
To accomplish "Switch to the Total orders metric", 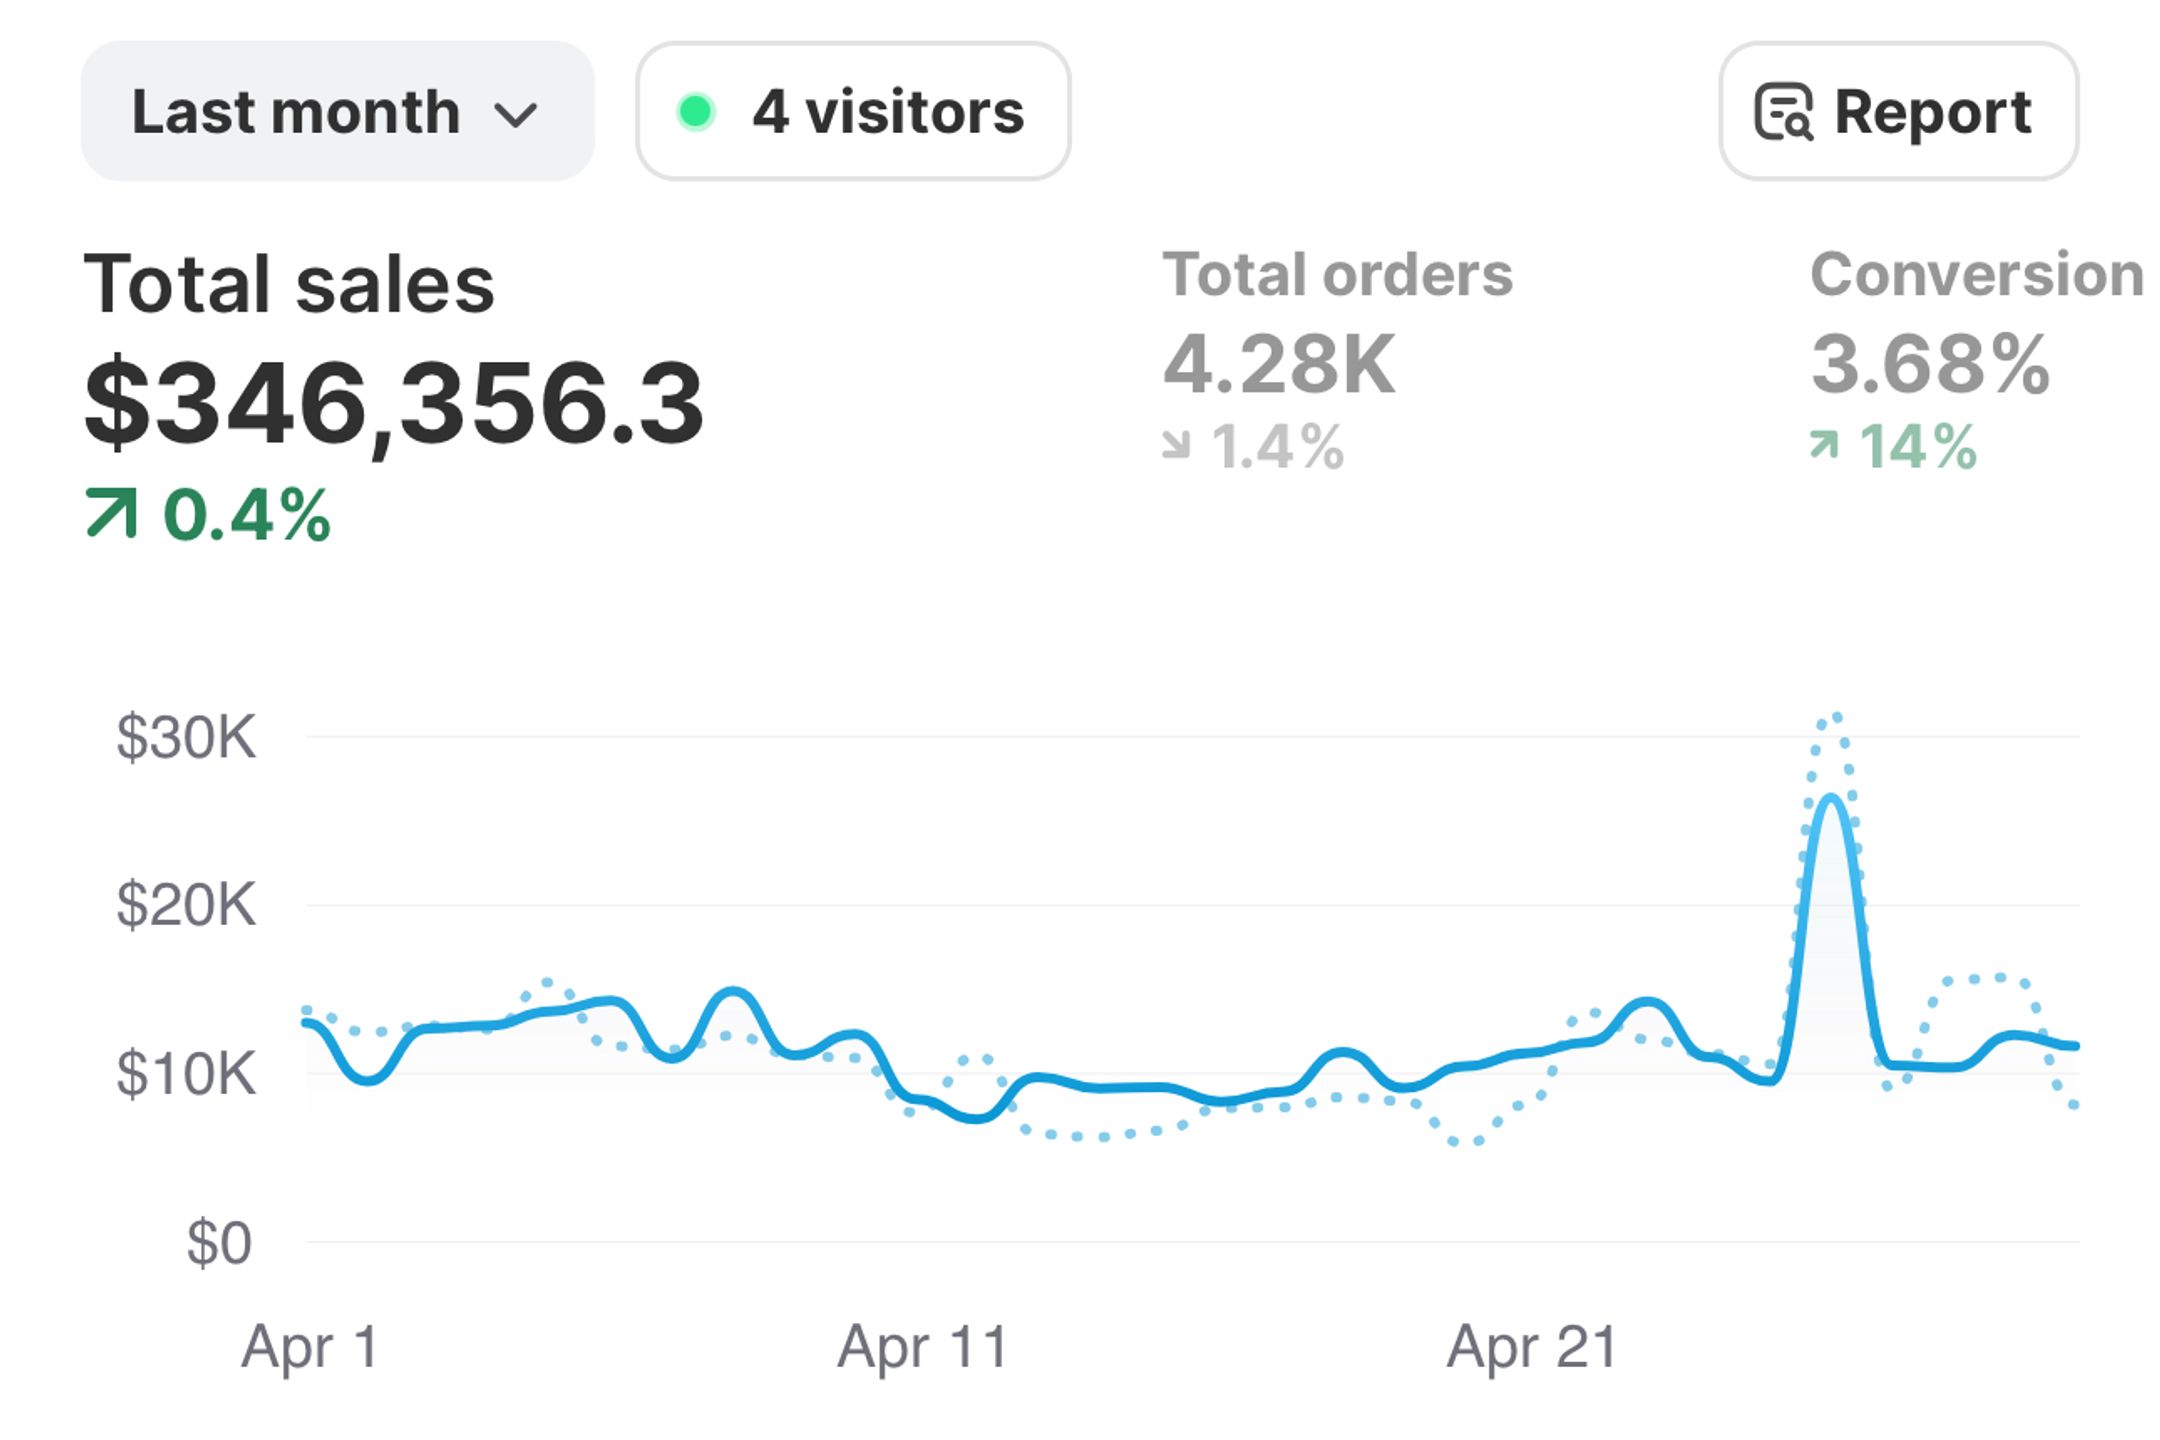I will coord(1337,274).
